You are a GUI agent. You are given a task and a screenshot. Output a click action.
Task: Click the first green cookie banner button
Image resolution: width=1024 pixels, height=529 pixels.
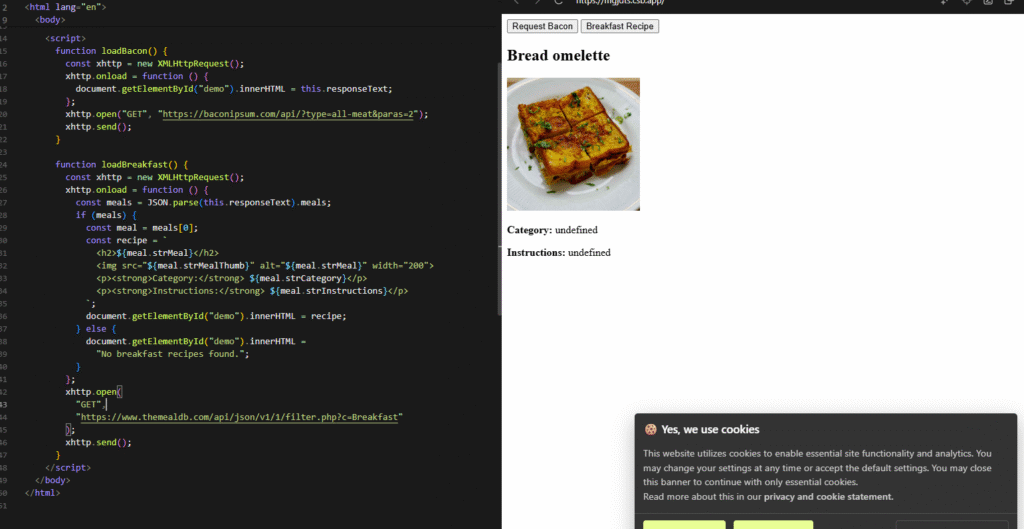tap(684, 524)
